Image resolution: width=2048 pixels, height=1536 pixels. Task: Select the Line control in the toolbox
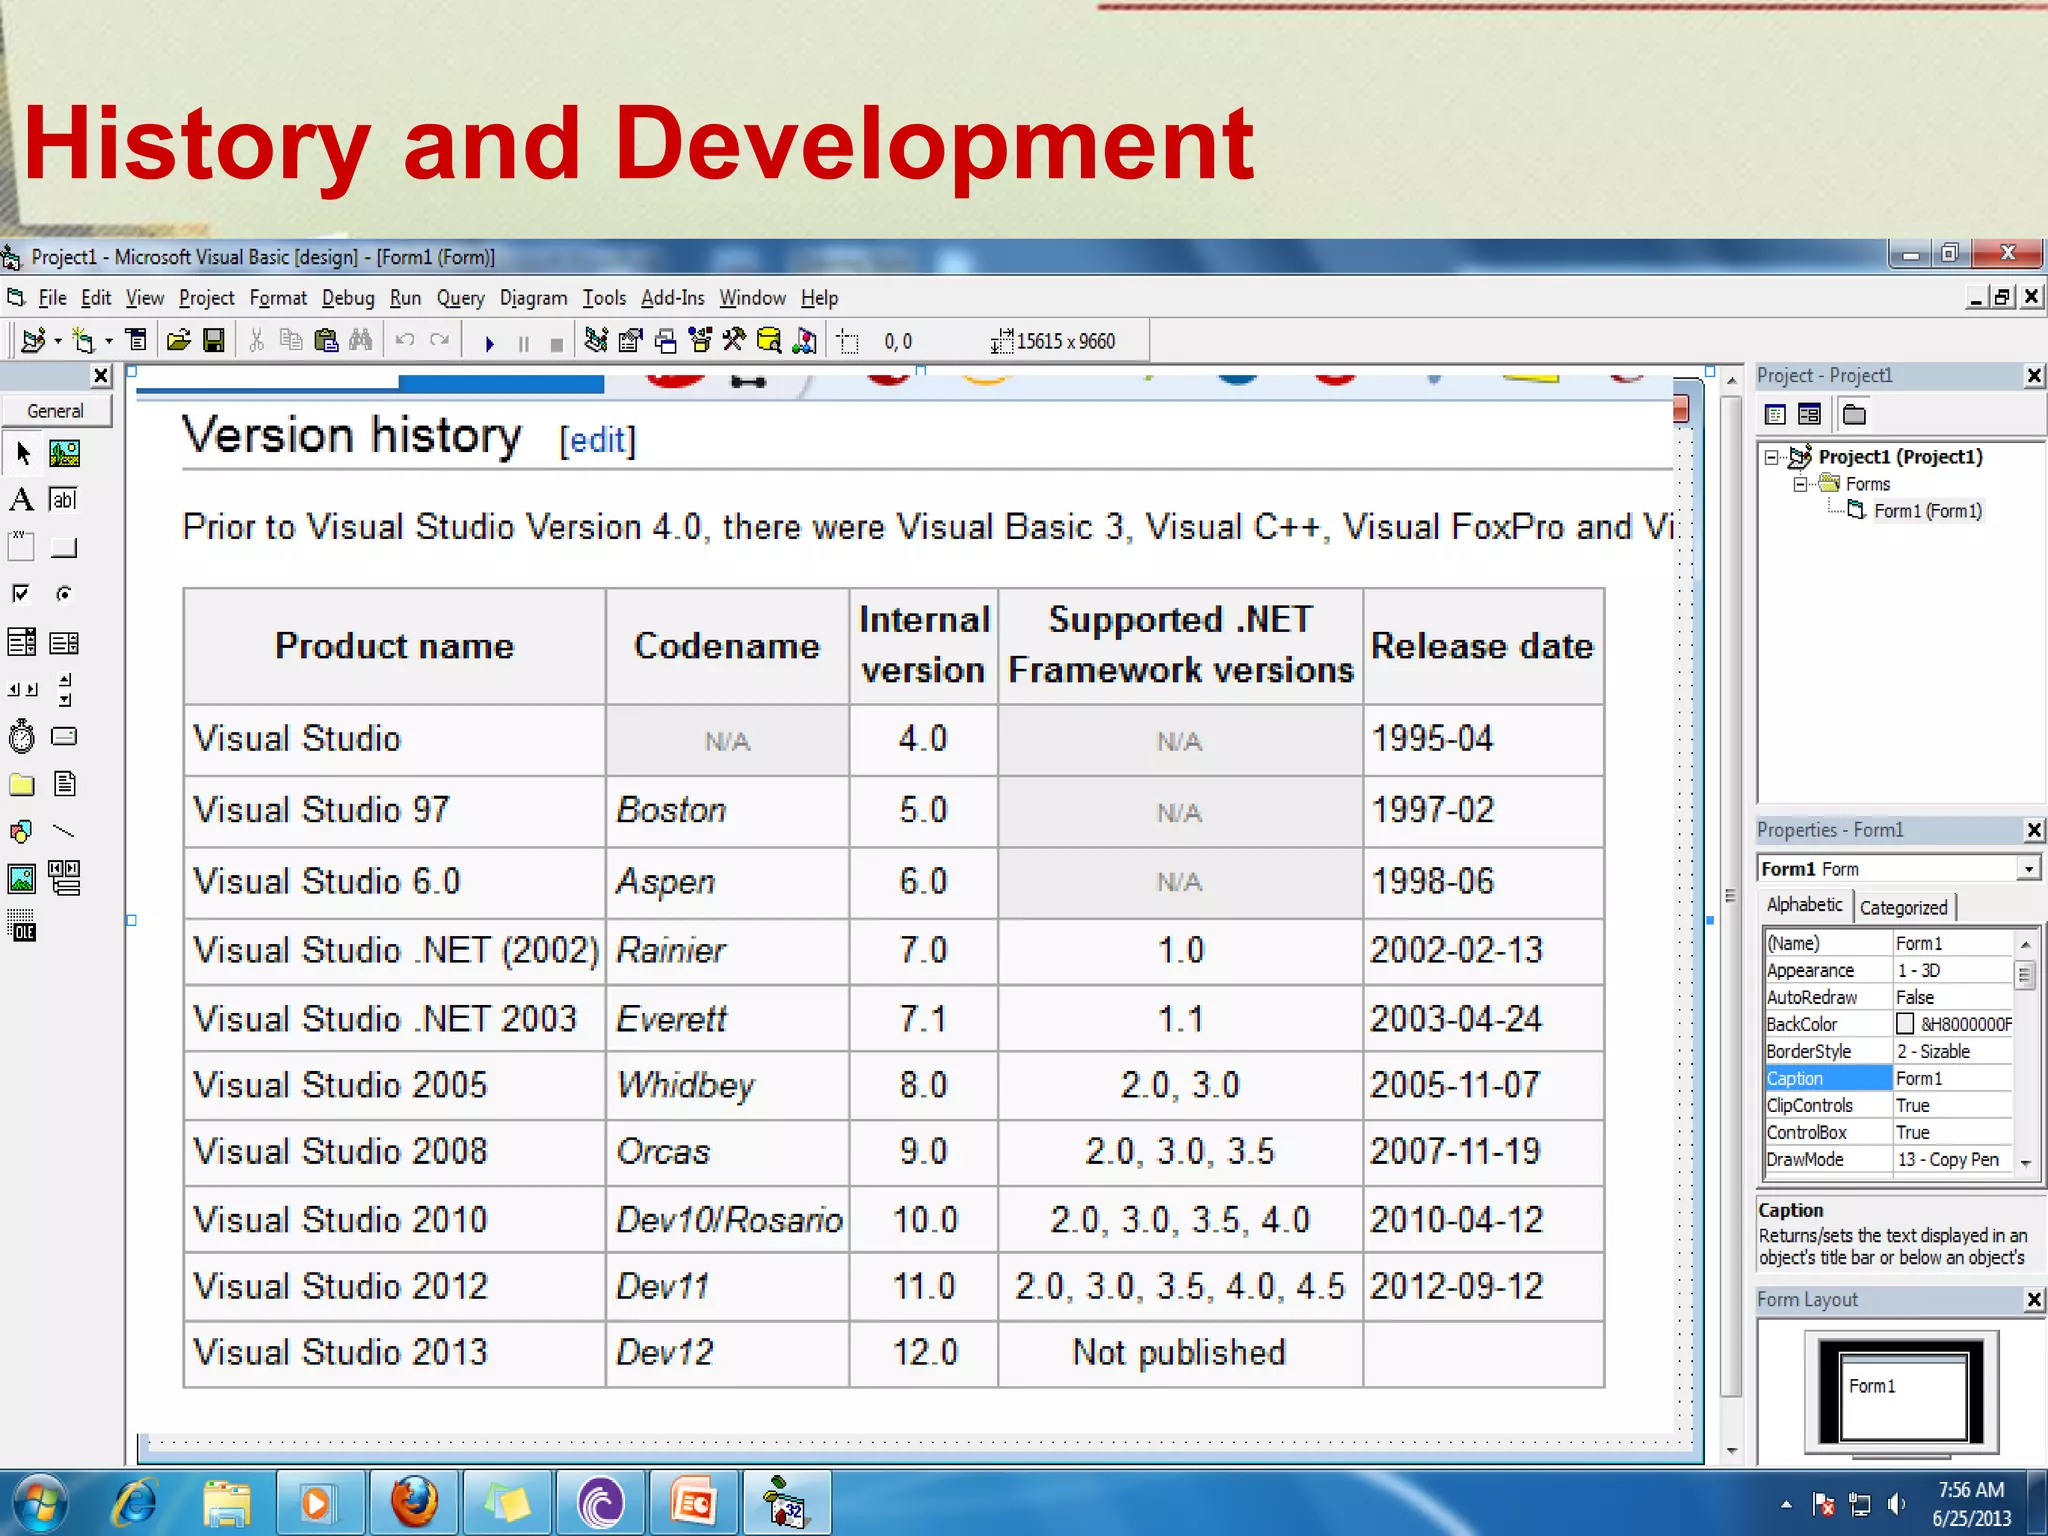click(64, 831)
